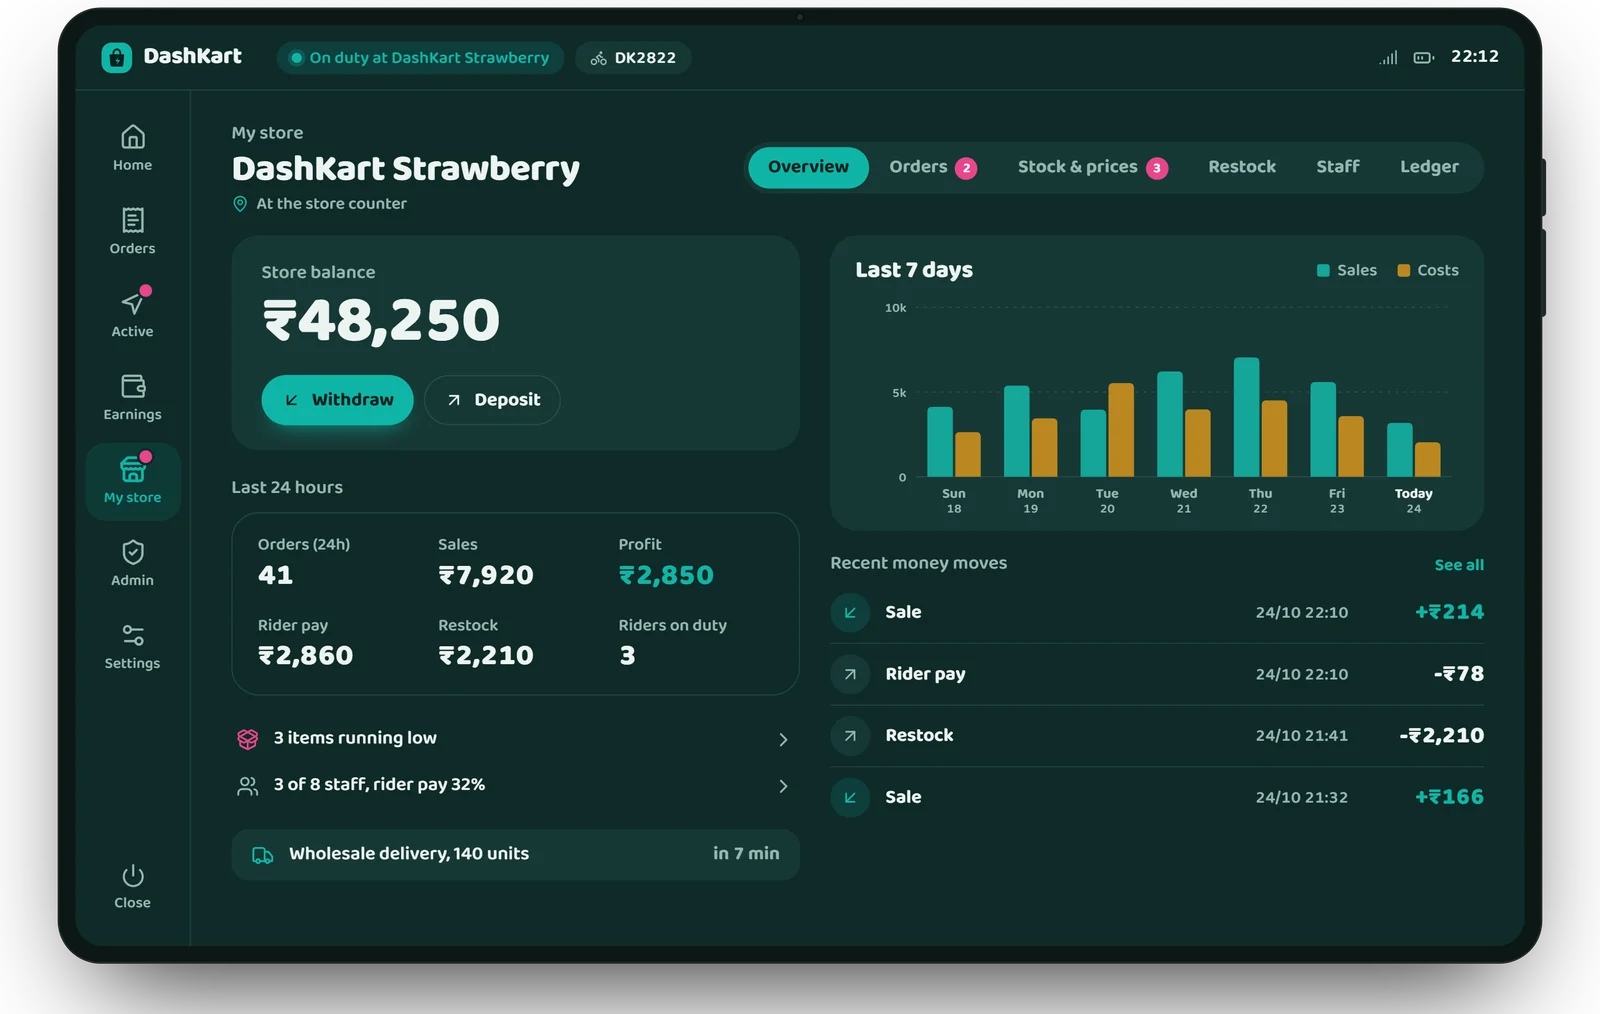Open the Orders sidebar icon
This screenshot has height=1014, width=1600.
133,220
